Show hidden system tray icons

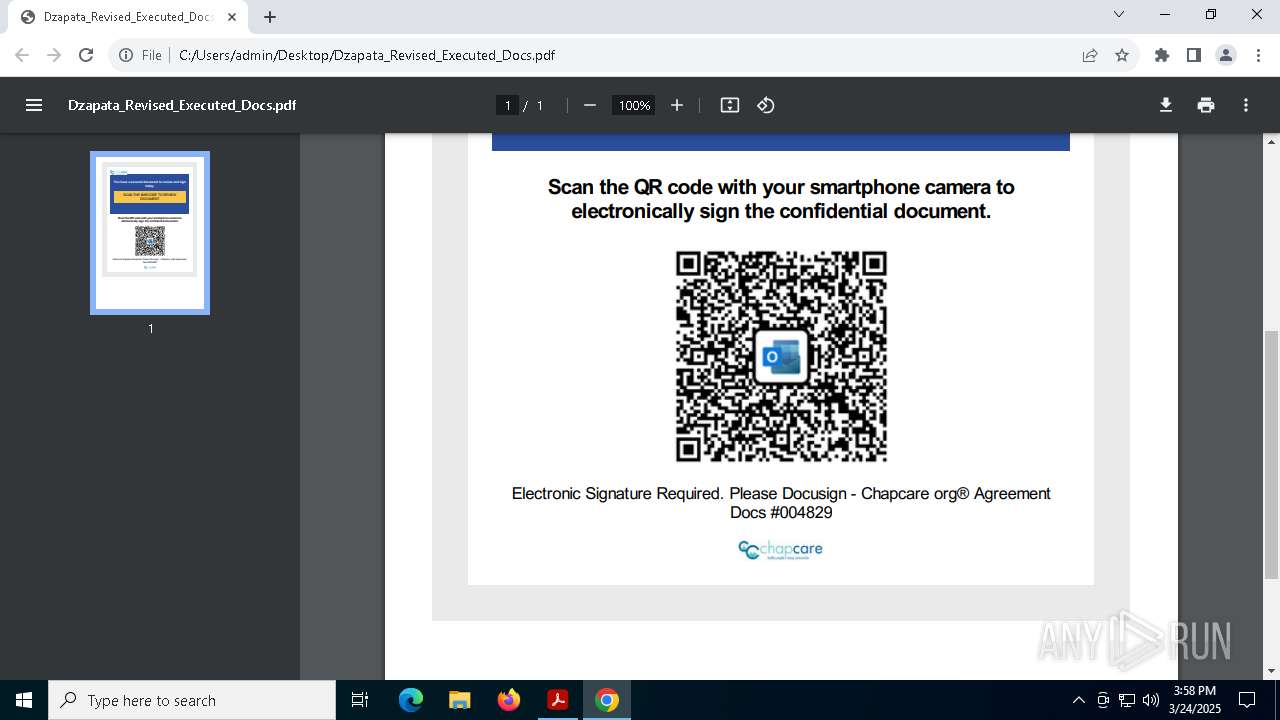(1078, 700)
